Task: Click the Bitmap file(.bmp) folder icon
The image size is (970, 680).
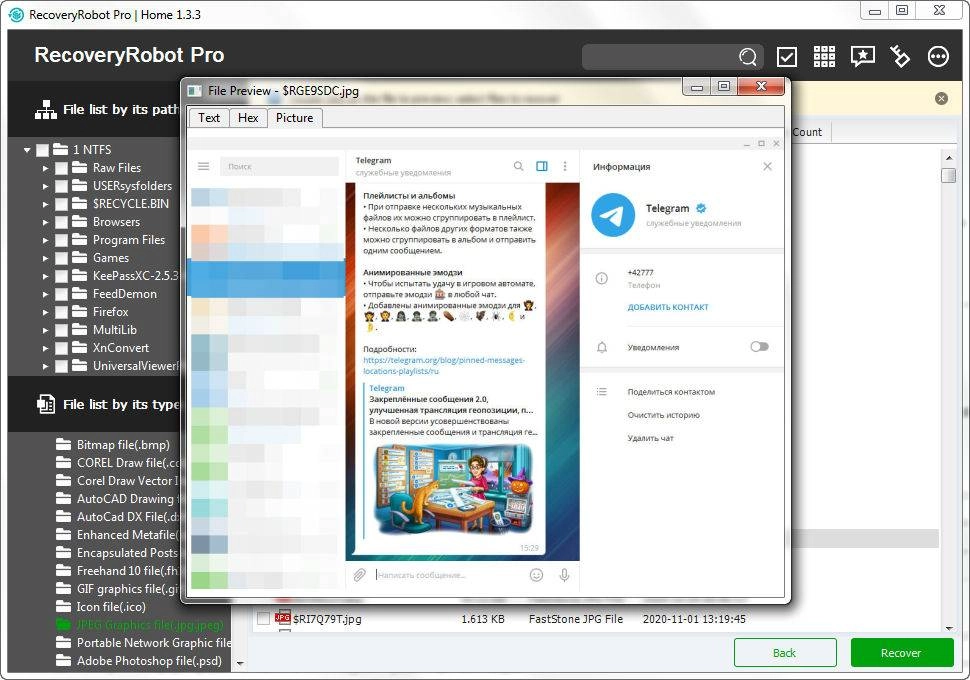Action: click(63, 444)
